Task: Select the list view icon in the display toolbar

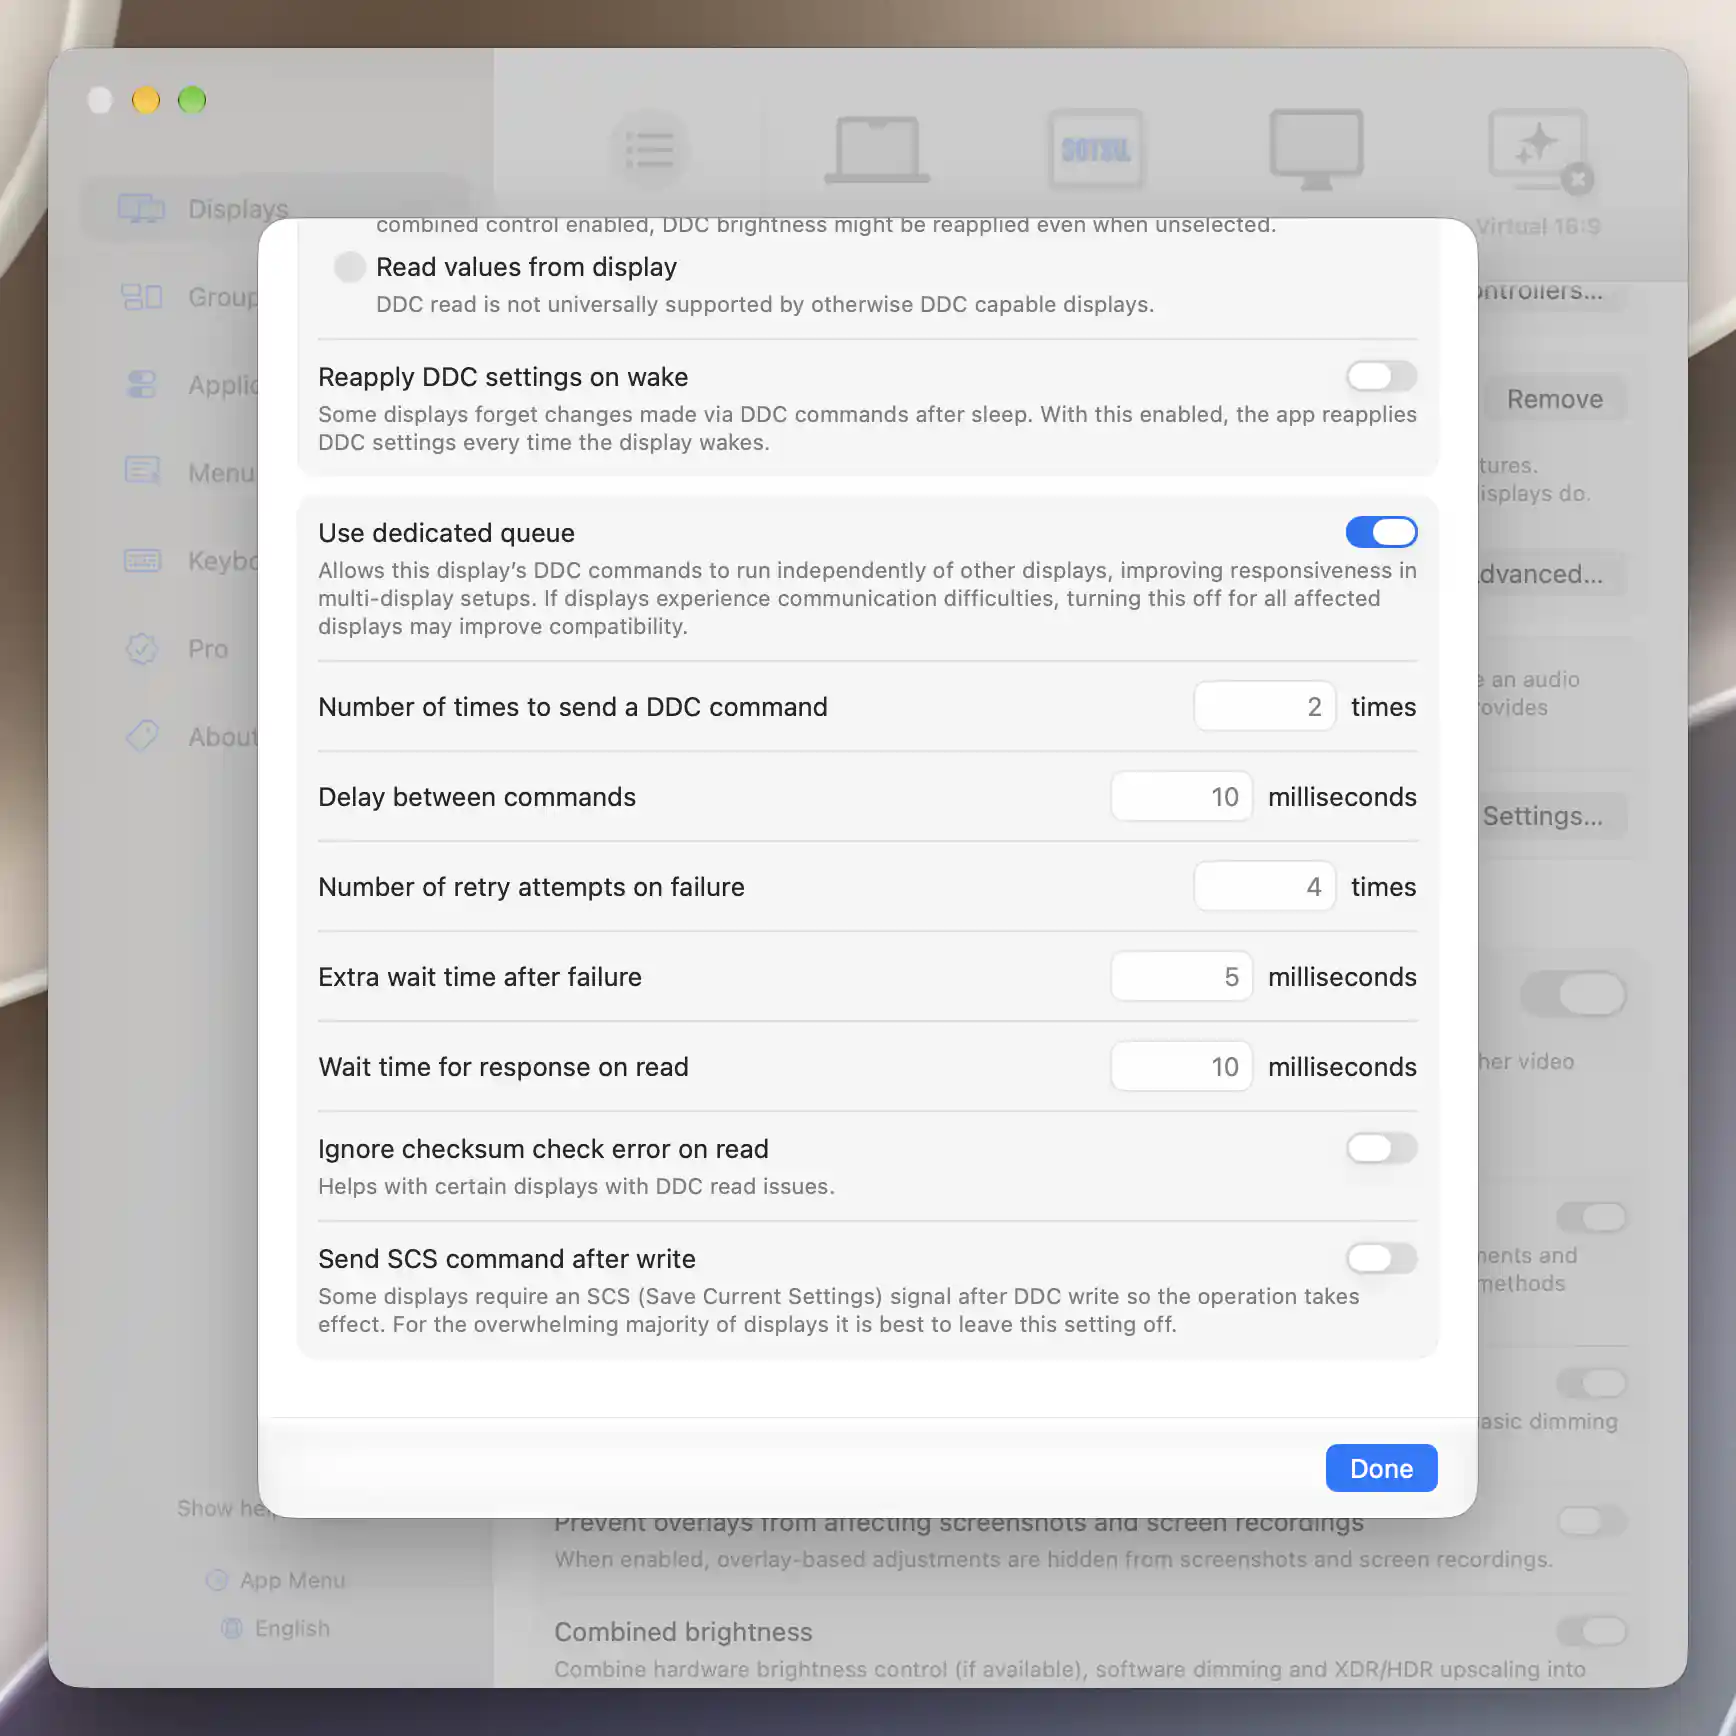Action: [650, 151]
